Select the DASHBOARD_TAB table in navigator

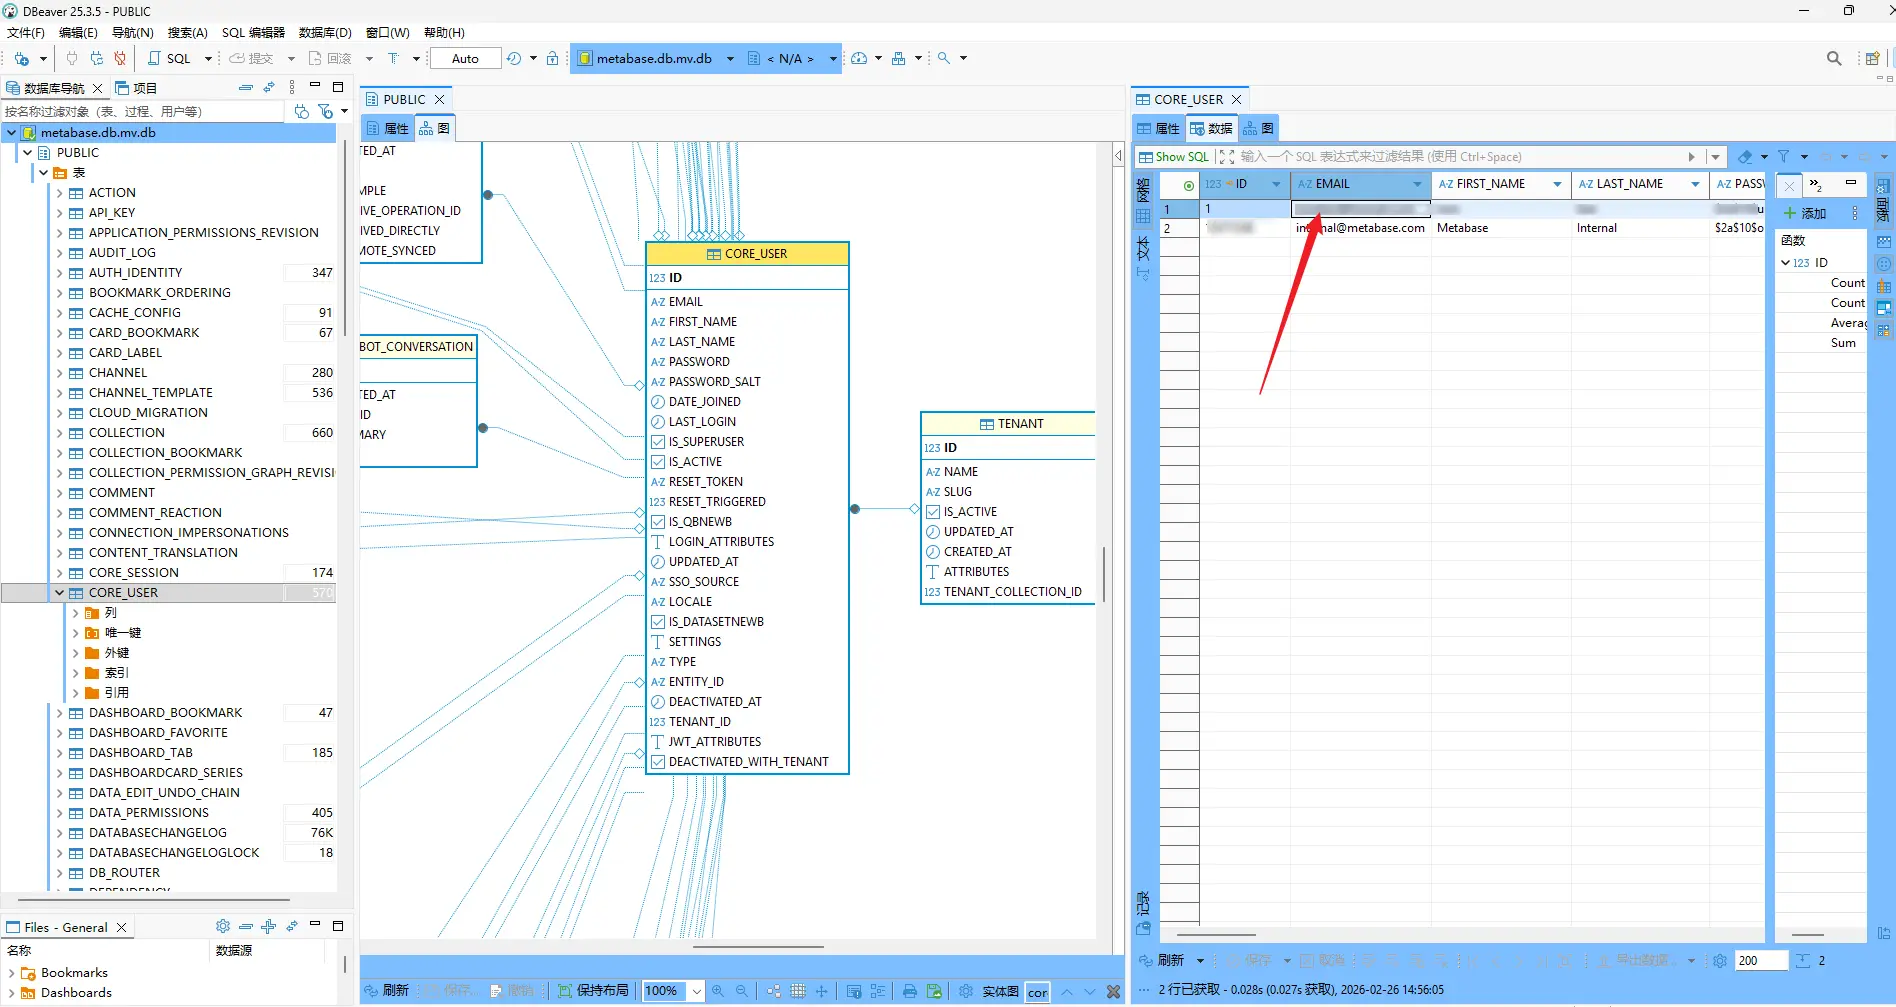[x=140, y=753]
